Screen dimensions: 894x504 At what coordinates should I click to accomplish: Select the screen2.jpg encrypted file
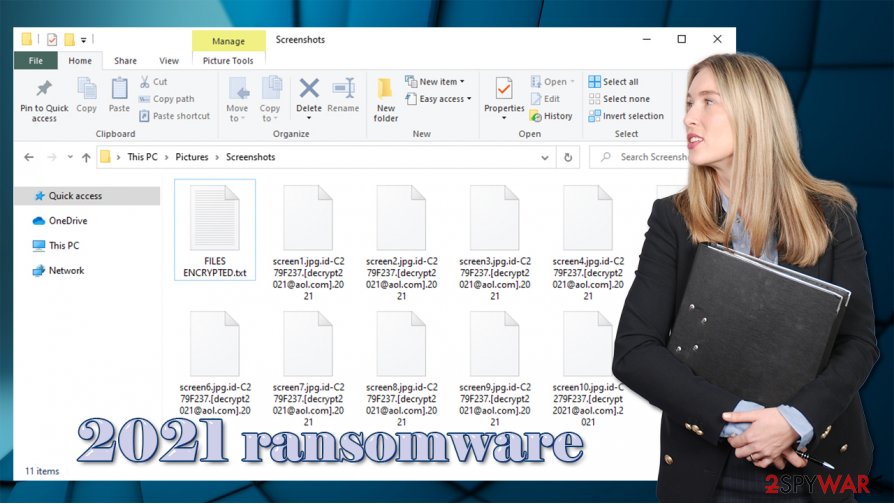[401, 242]
